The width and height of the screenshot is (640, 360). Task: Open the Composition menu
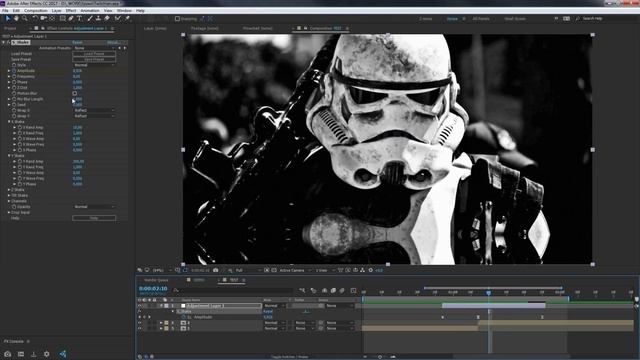click(36, 11)
